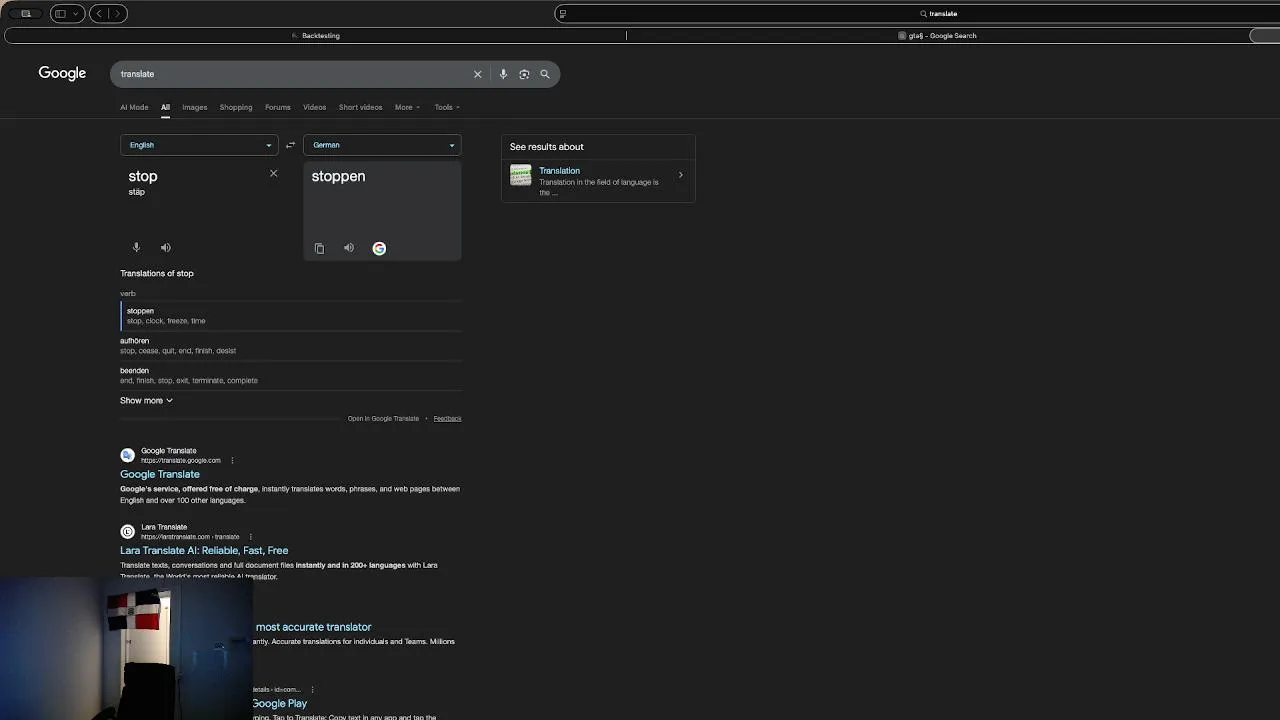
Task: Switch to Short videos tab
Action: click(x=360, y=107)
